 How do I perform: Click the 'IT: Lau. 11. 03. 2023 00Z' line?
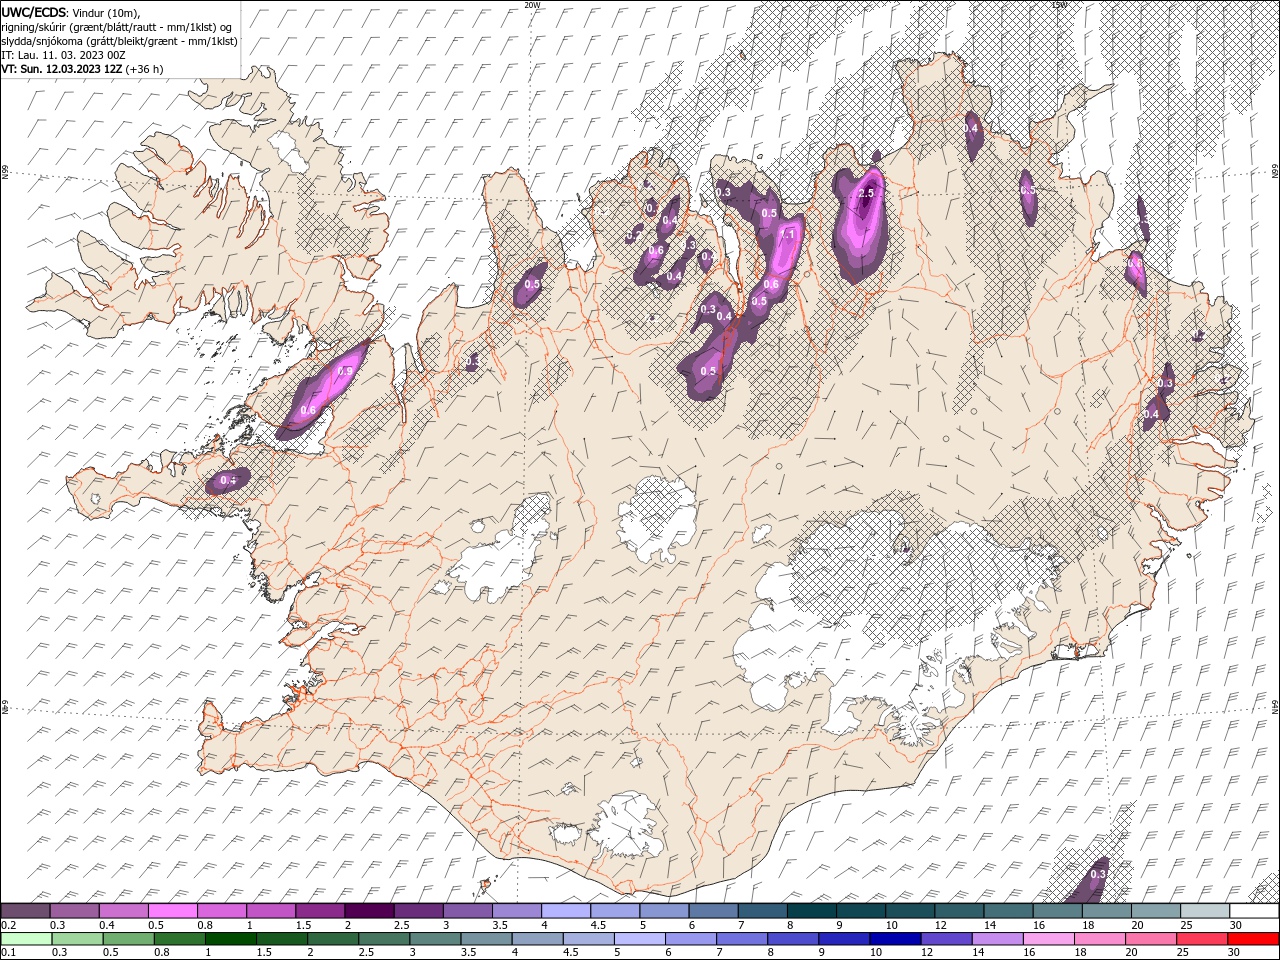(x=62, y=55)
